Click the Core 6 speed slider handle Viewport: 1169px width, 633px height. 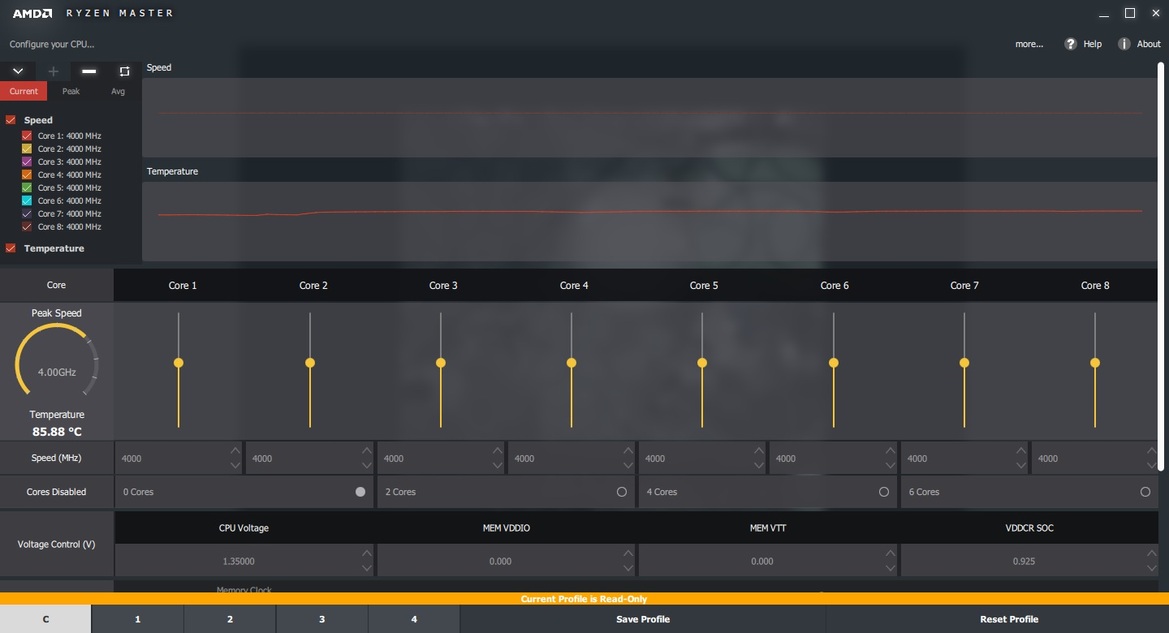tap(834, 363)
